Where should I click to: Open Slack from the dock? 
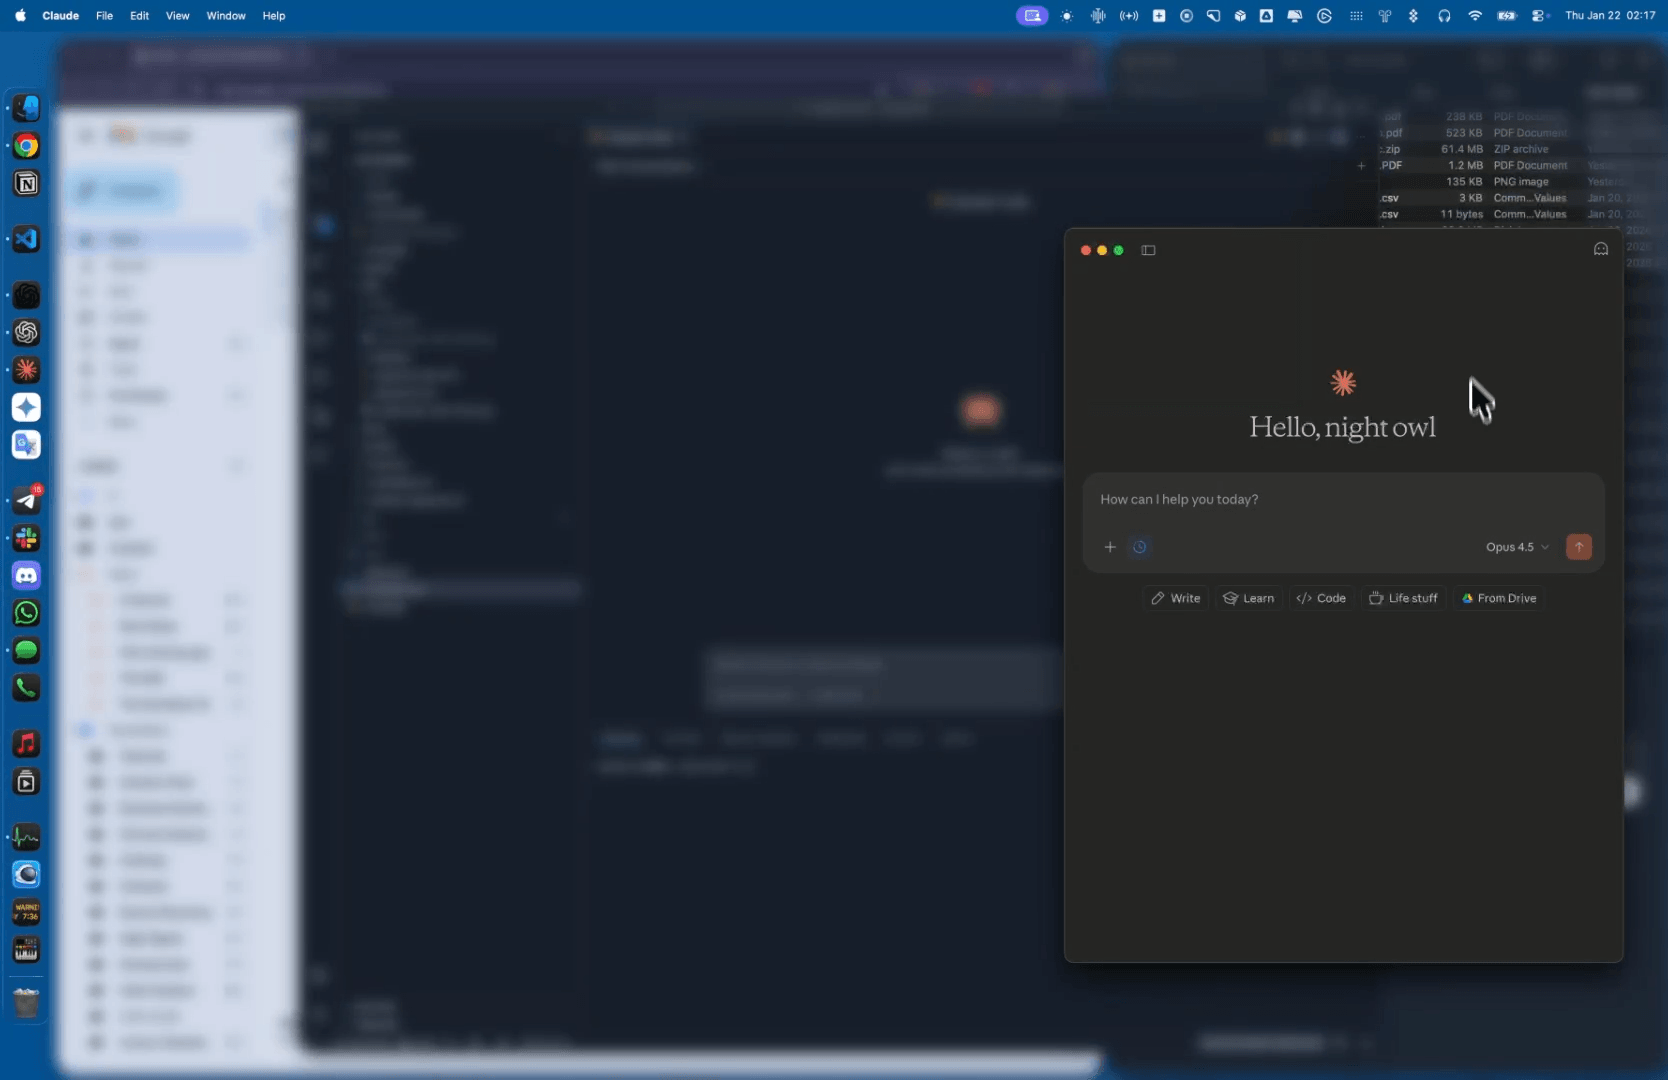(x=27, y=539)
